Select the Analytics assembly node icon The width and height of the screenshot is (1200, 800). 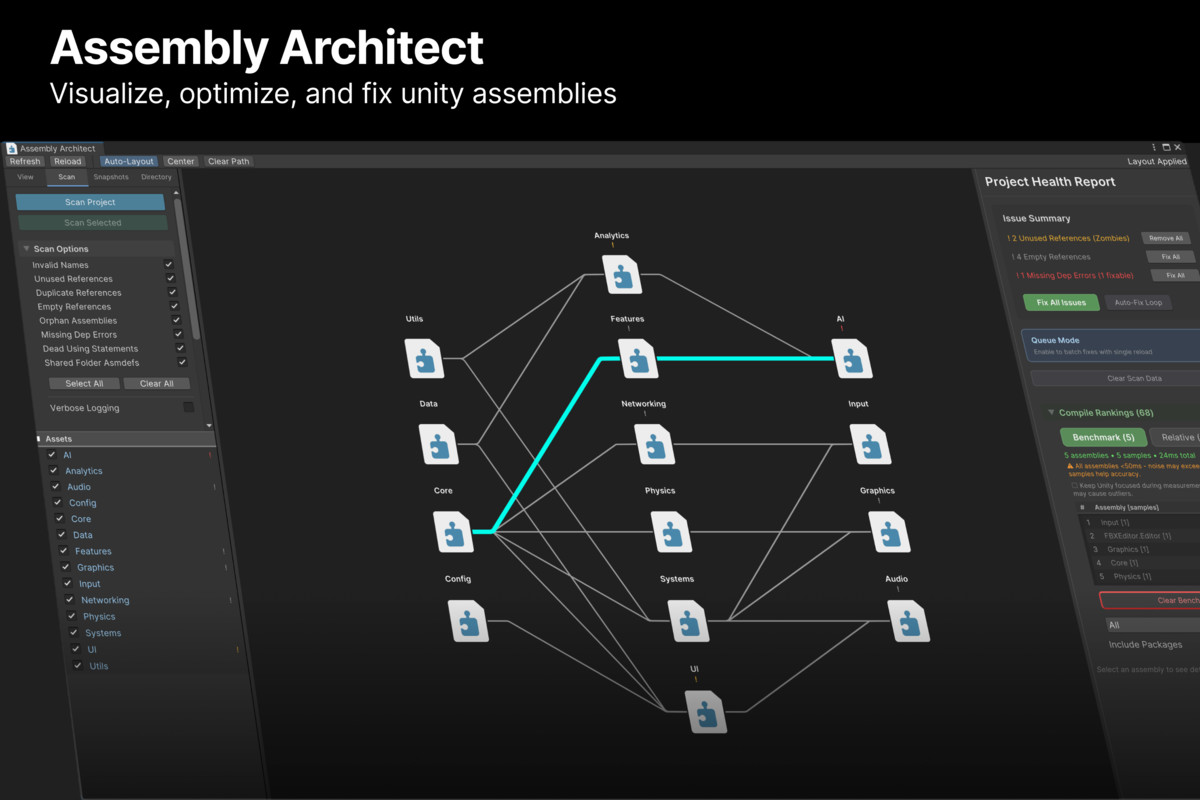click(622, 276)
